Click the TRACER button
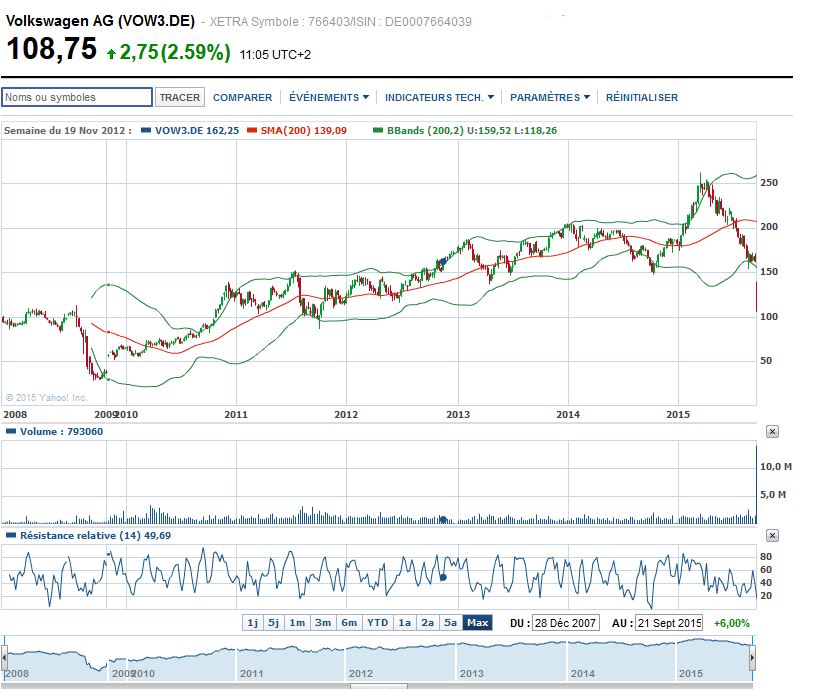 coord(180,97)
